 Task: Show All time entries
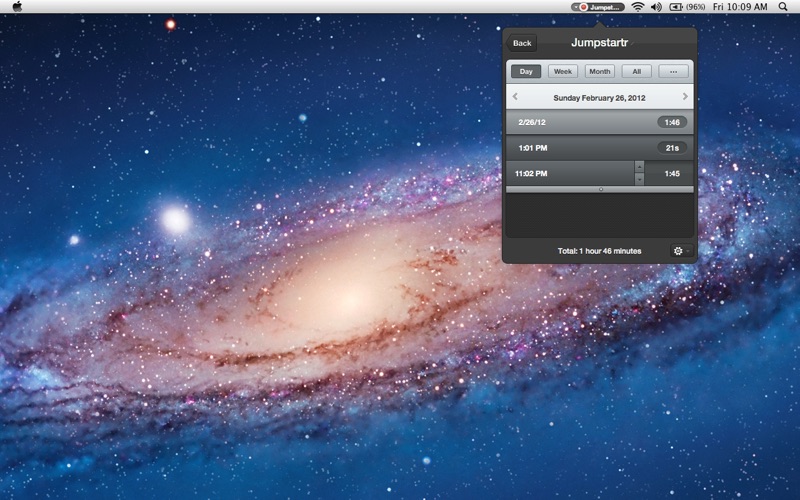(x=637, y=71)
